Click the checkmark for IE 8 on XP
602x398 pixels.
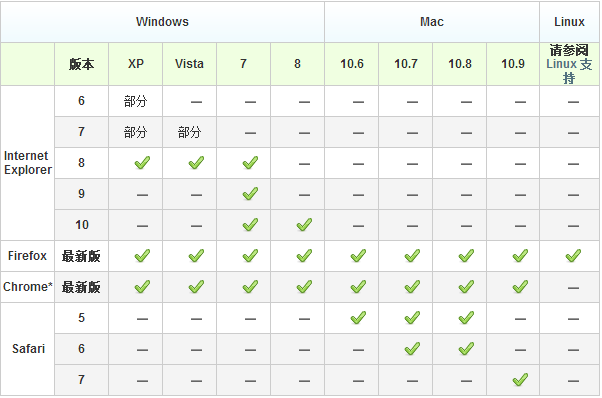coord(142,163)
